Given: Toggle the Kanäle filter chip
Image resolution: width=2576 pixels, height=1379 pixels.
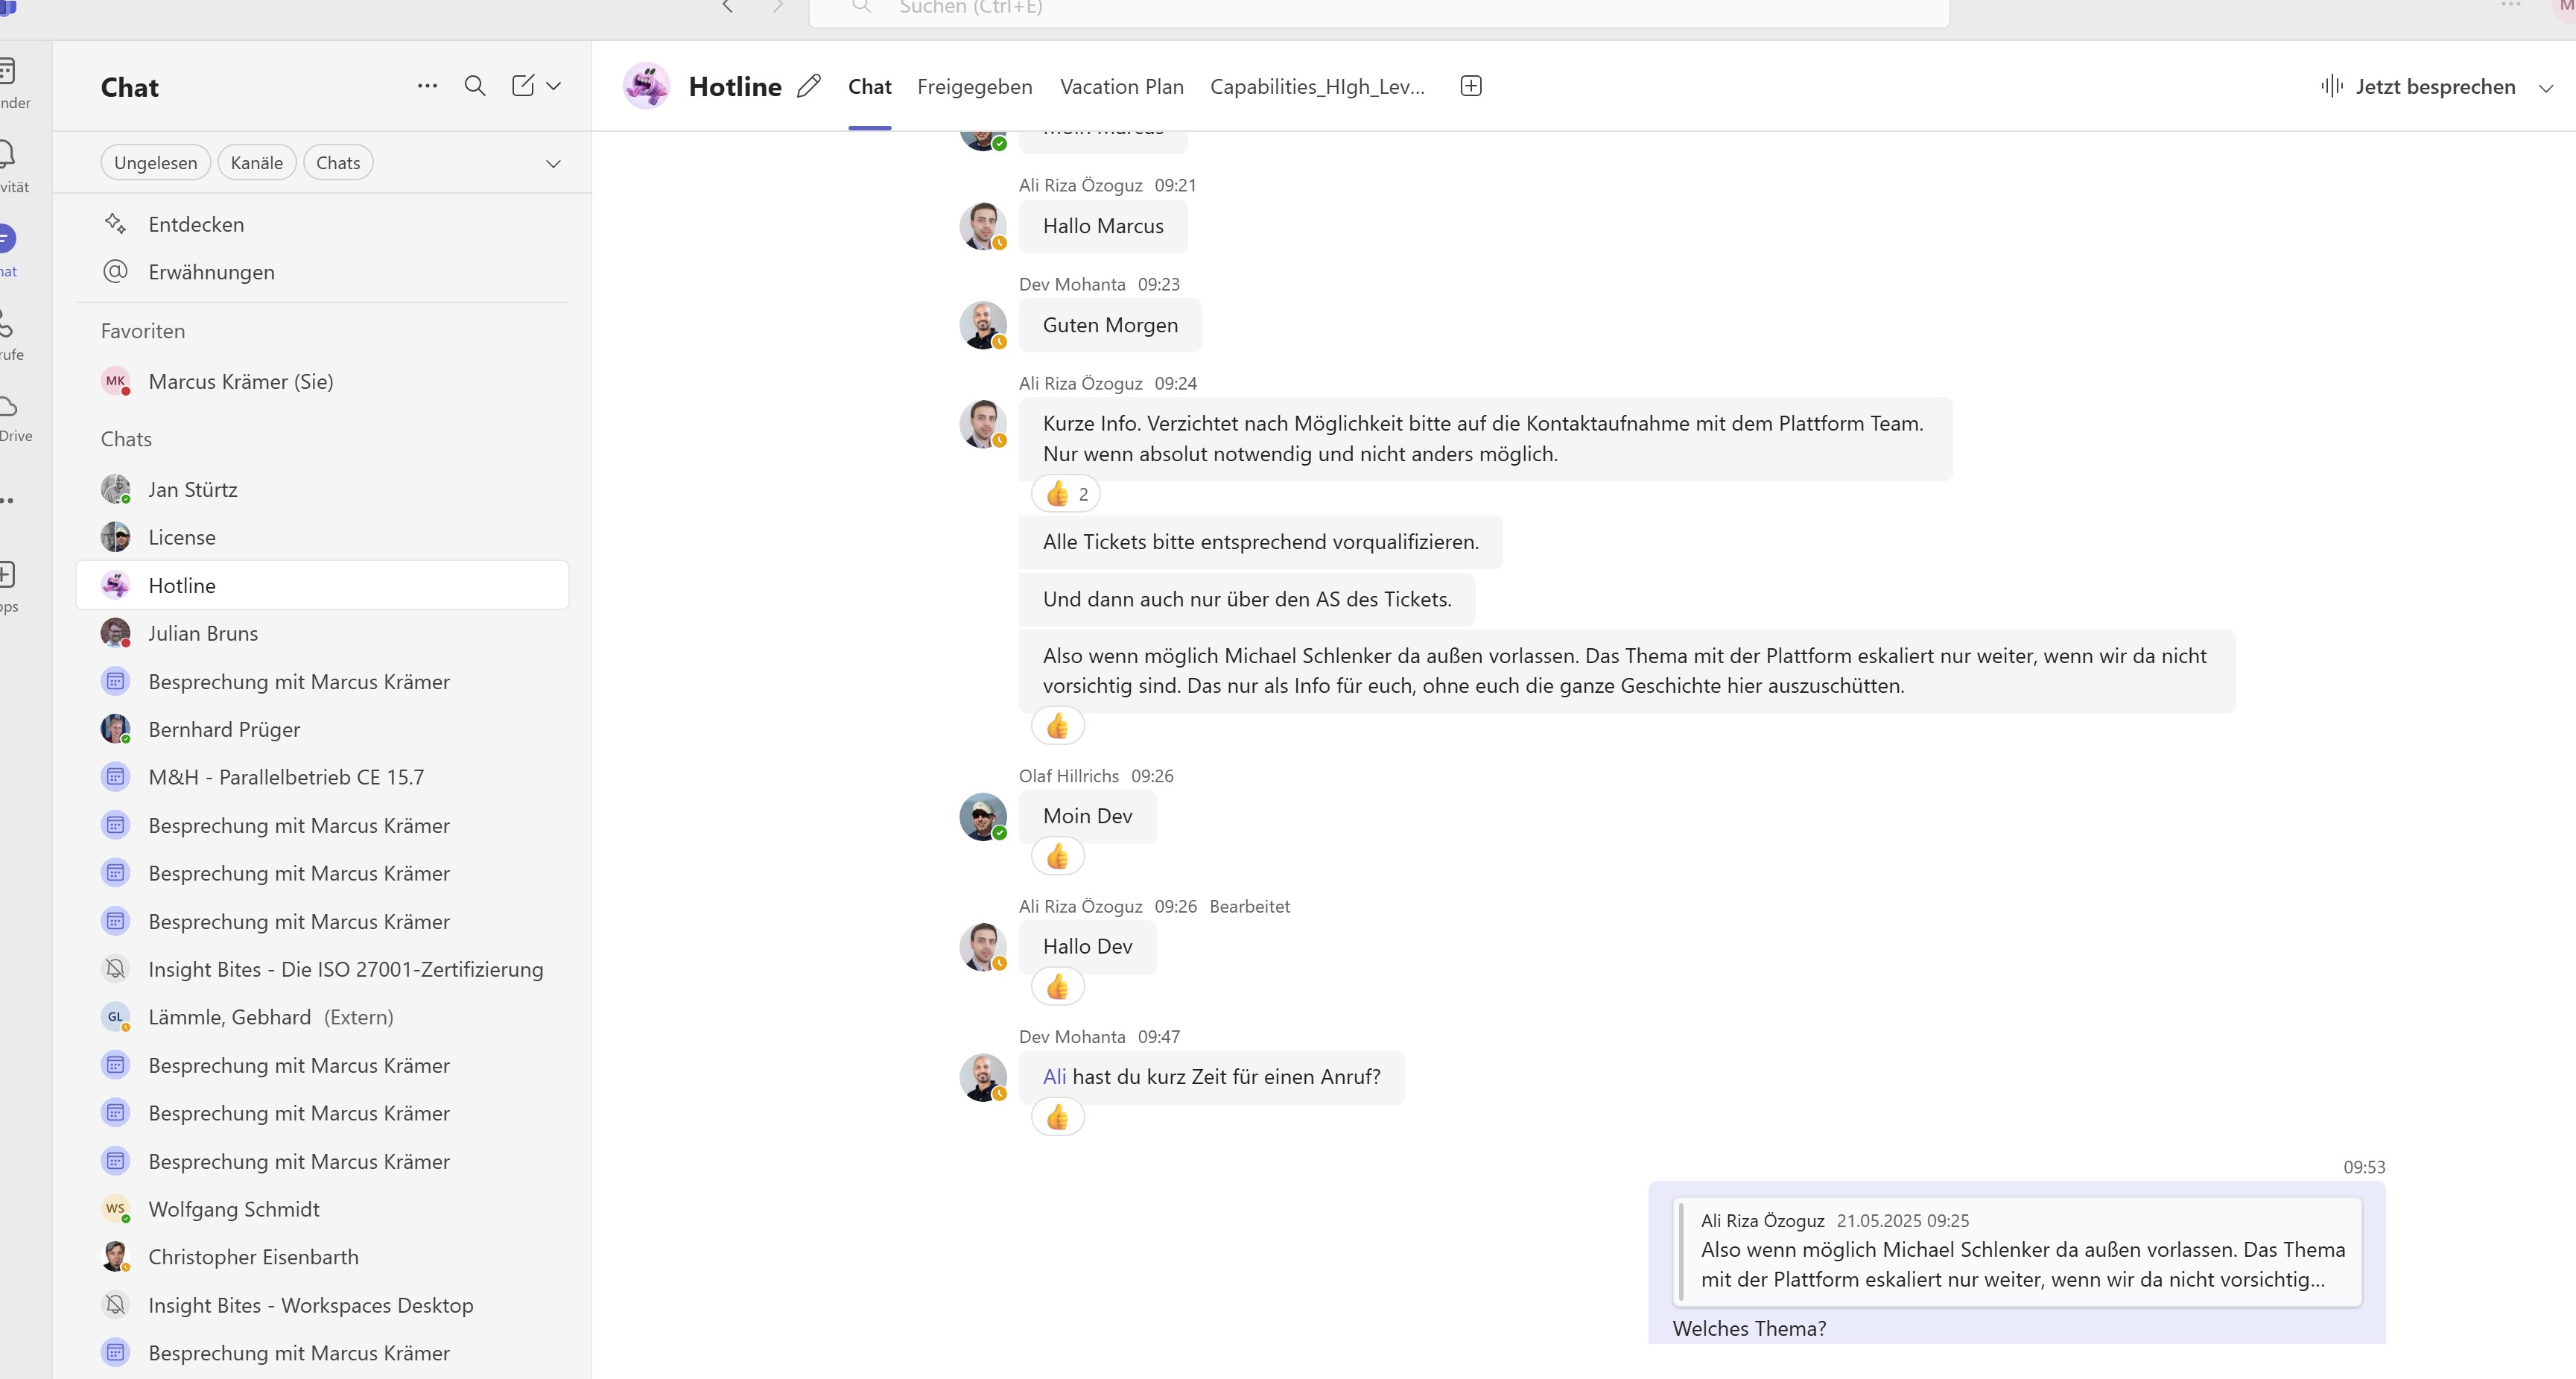Looking at the screenshot, I should coord(256,163).
